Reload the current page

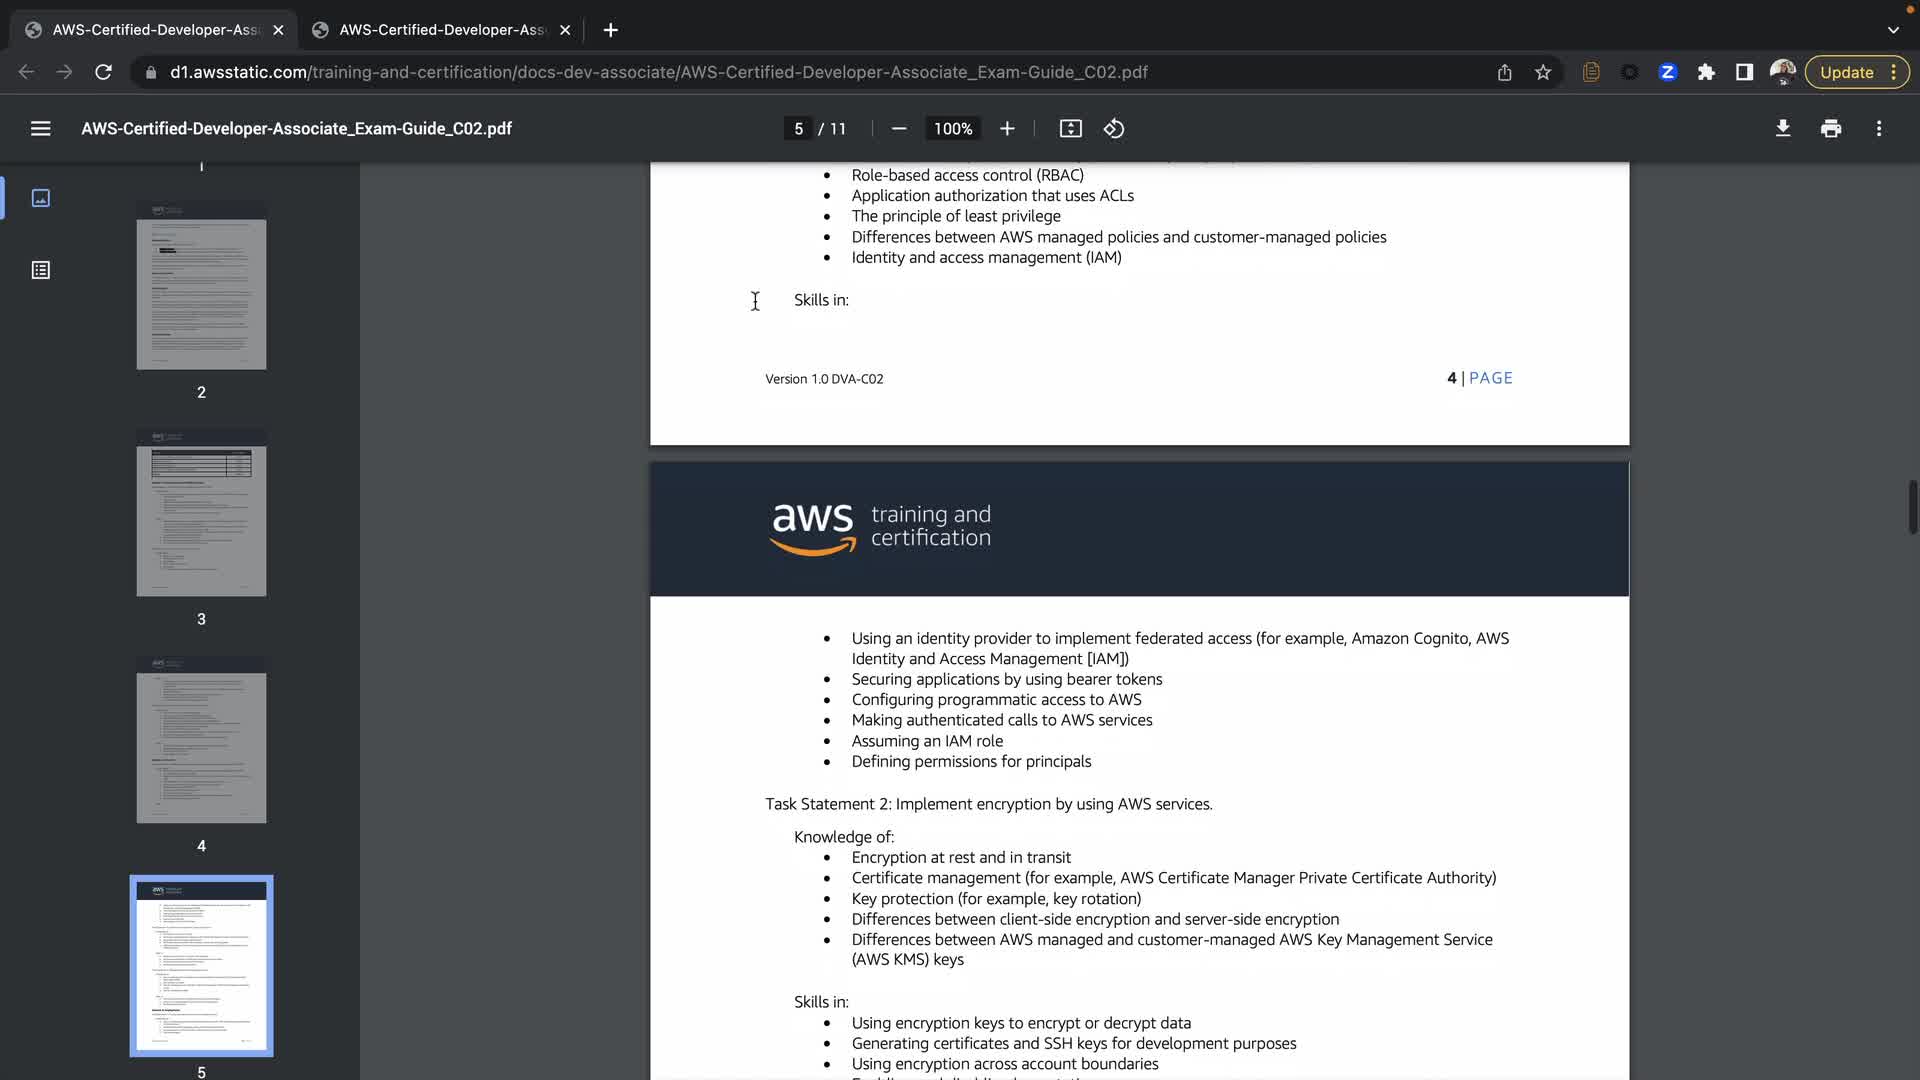point(103,72)
